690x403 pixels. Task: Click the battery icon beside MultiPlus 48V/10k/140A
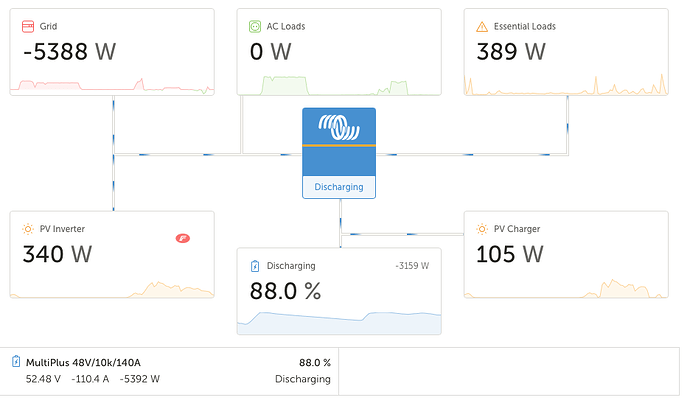point(16,362)
